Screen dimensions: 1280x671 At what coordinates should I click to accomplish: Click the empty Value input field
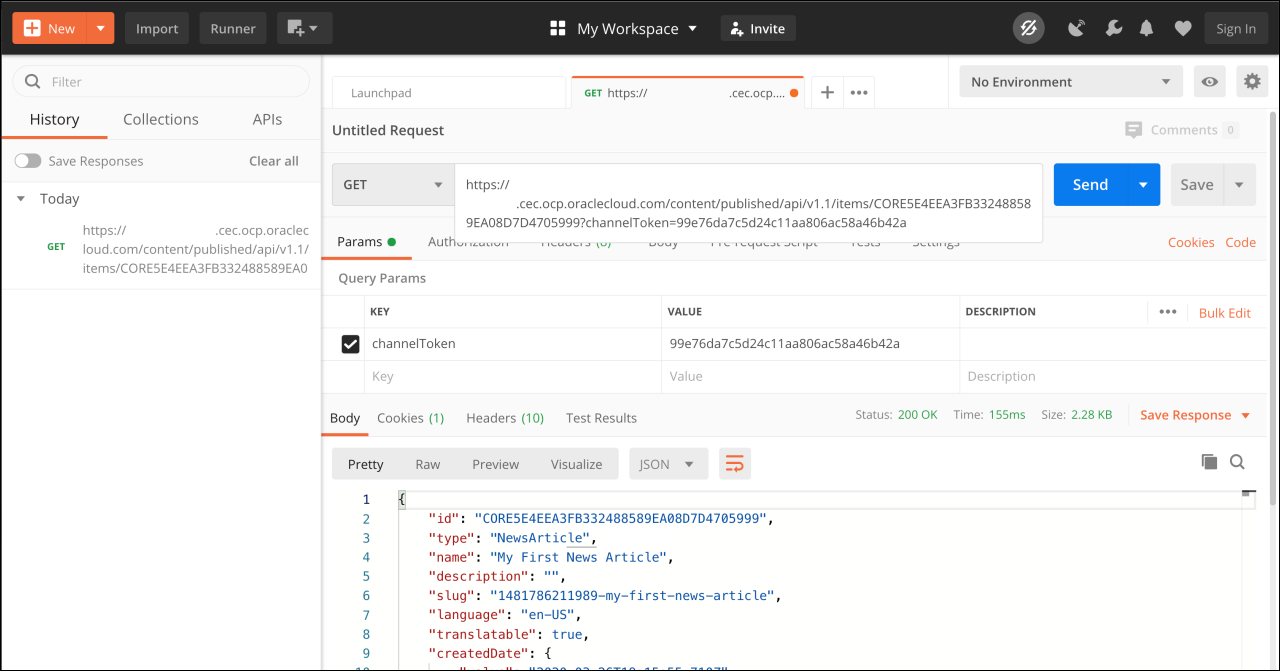tap(810, 377)
